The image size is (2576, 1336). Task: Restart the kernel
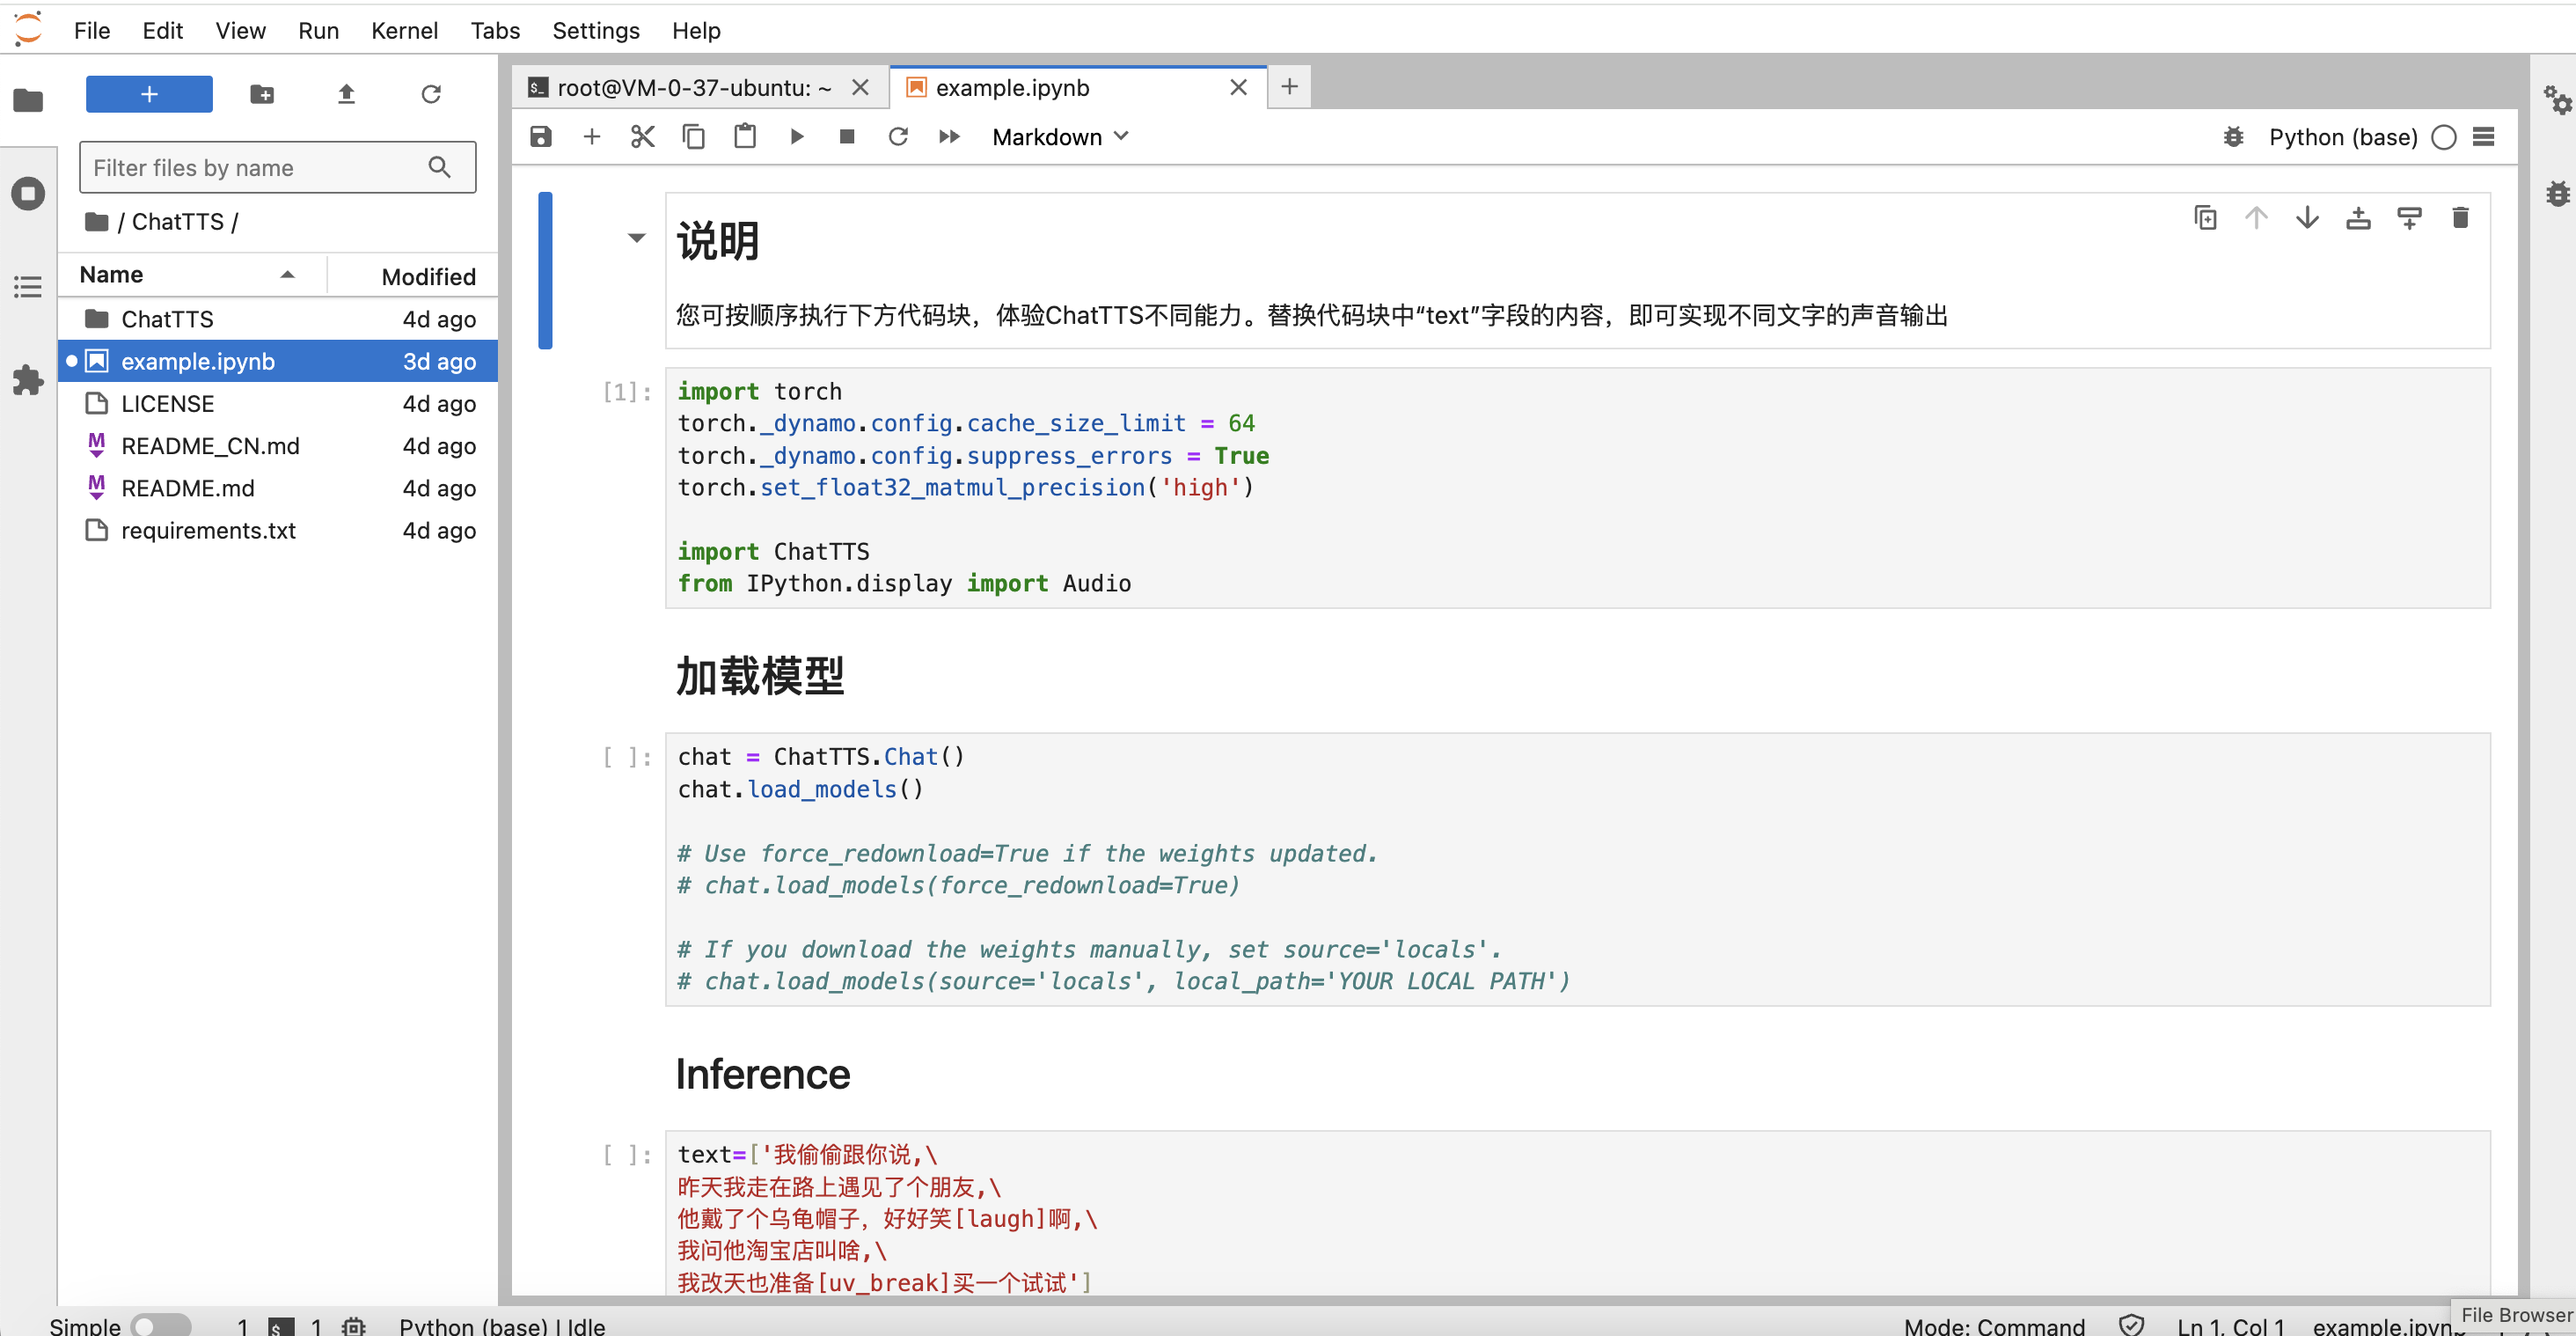click(898, 137)
